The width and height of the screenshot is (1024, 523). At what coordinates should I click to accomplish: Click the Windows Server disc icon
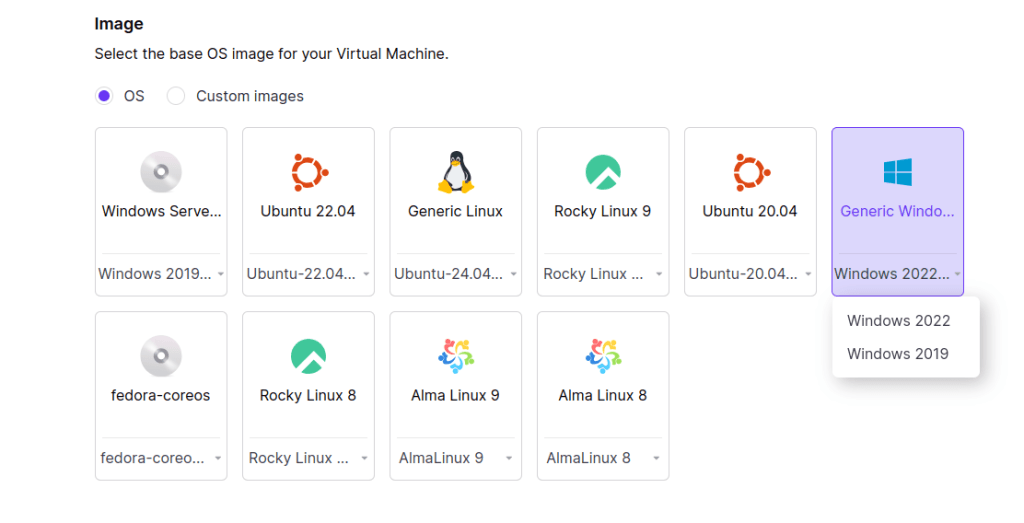161,172
